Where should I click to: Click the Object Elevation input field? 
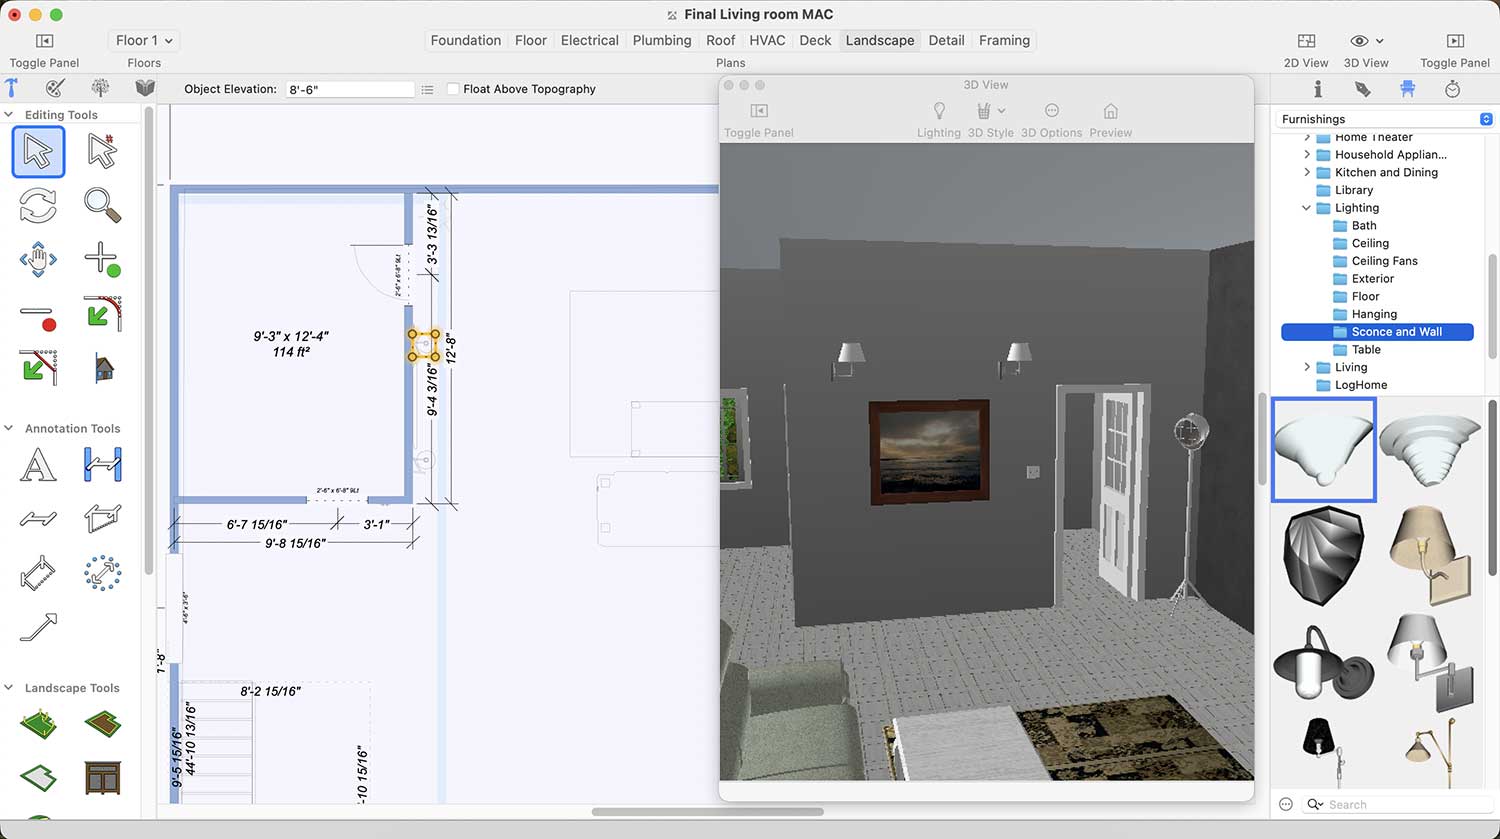tap(349, 89)
